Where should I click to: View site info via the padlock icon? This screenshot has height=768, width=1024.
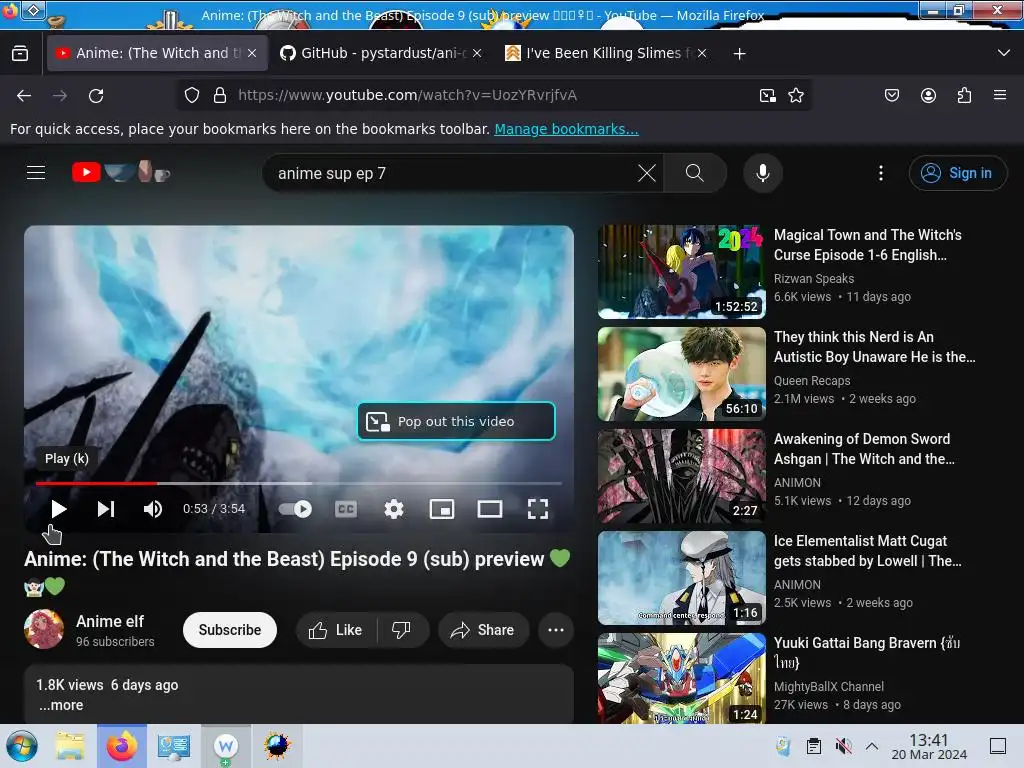point(220,95)
